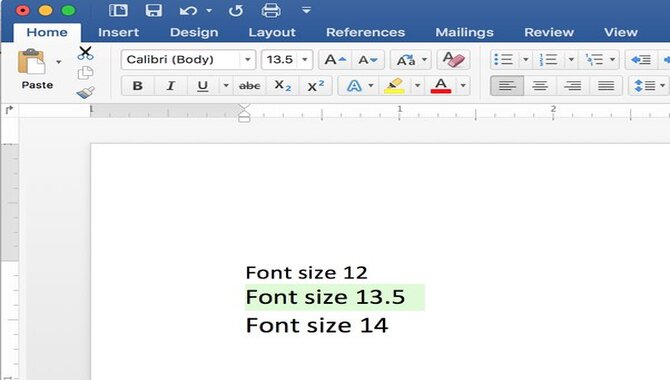Expand the 13.5 font size dropdown

305,59
